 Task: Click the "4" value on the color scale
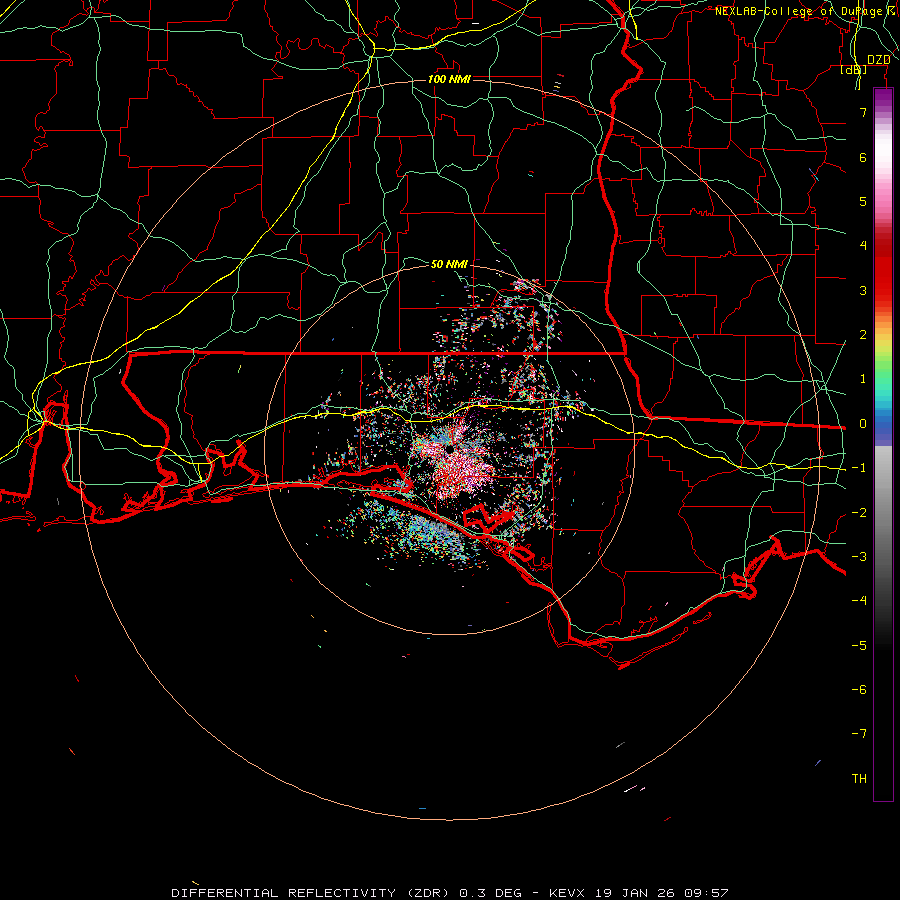pos(863,246)
